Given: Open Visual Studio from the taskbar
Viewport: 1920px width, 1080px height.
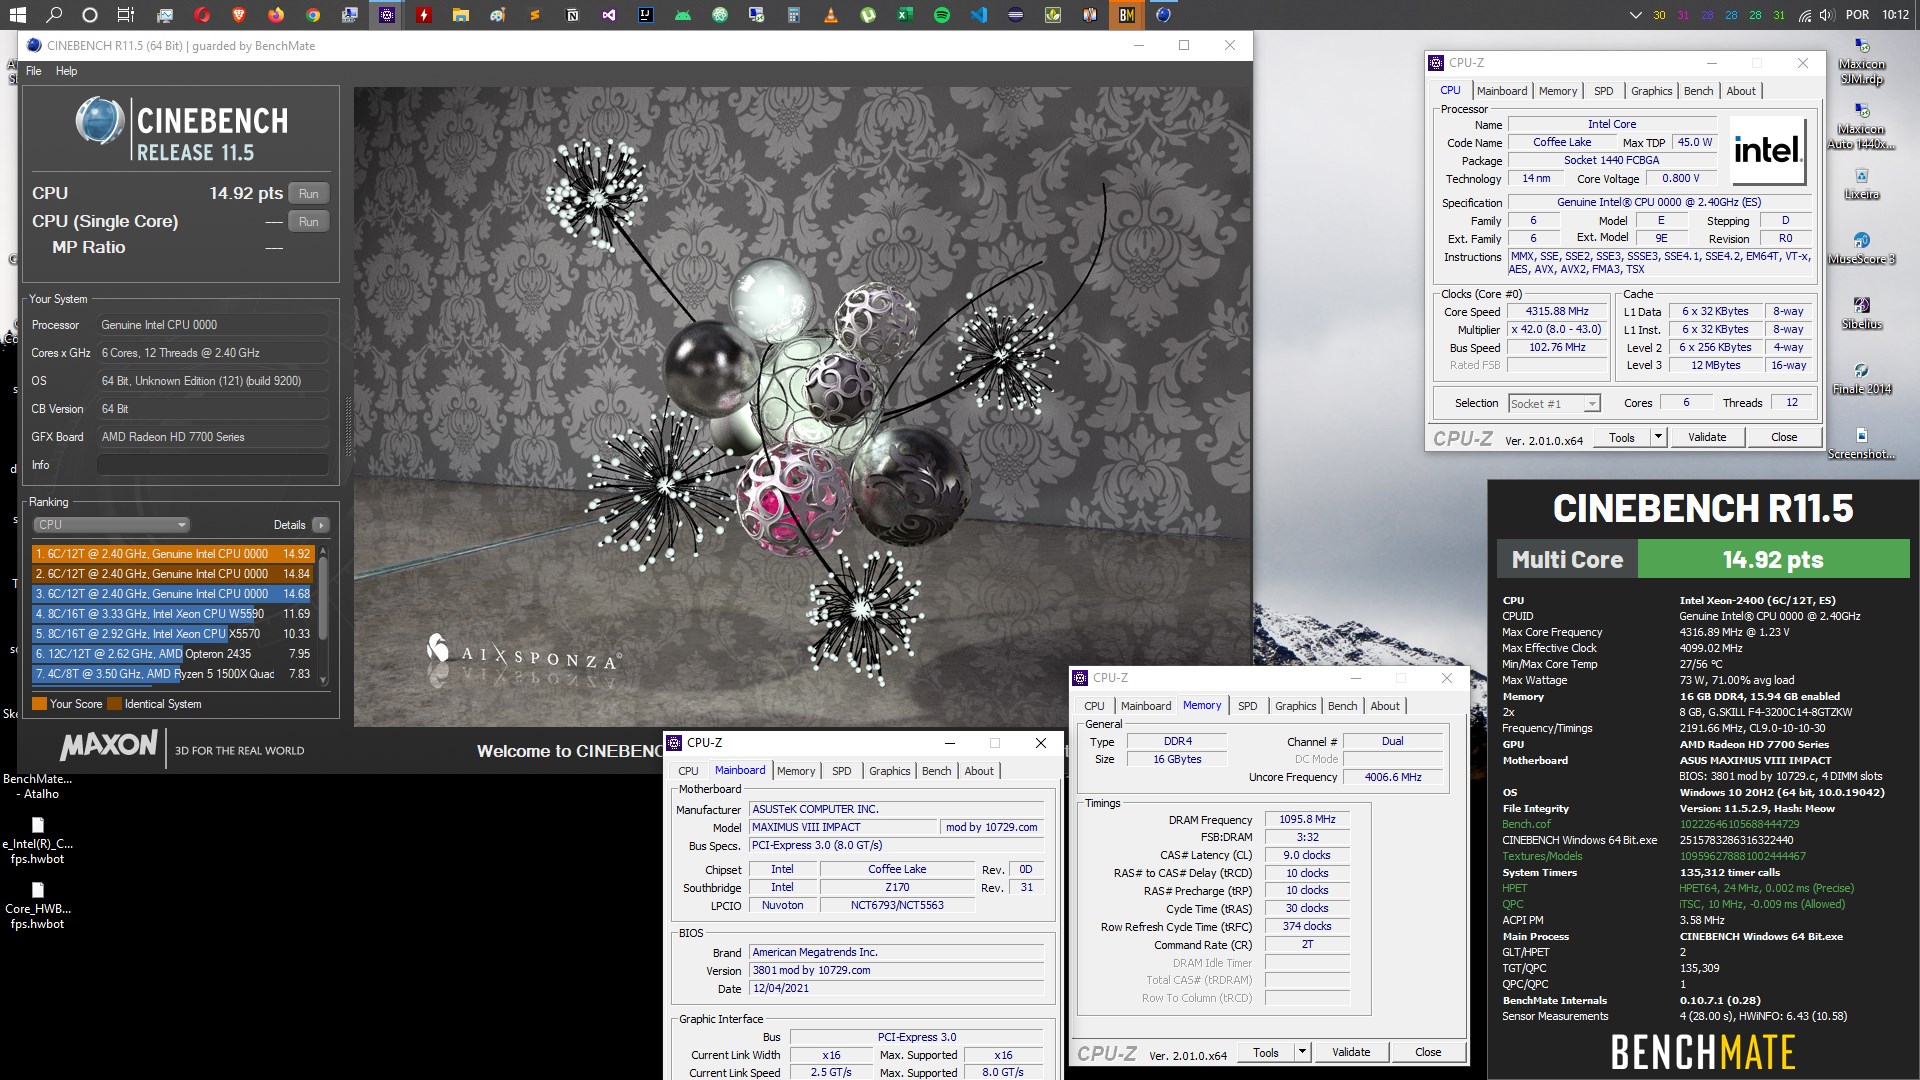Looking at the screenshot, I should click(609, 15).
